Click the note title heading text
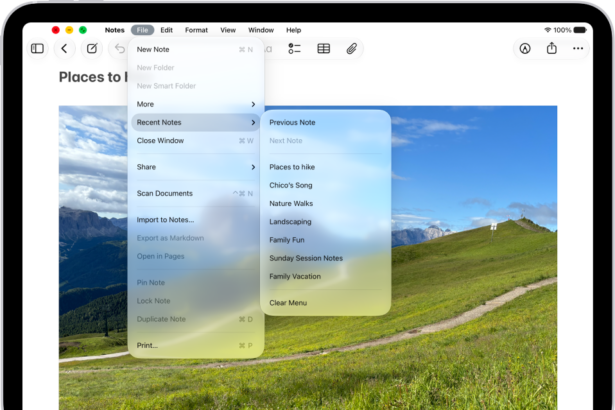 click(x=93, y=77)
